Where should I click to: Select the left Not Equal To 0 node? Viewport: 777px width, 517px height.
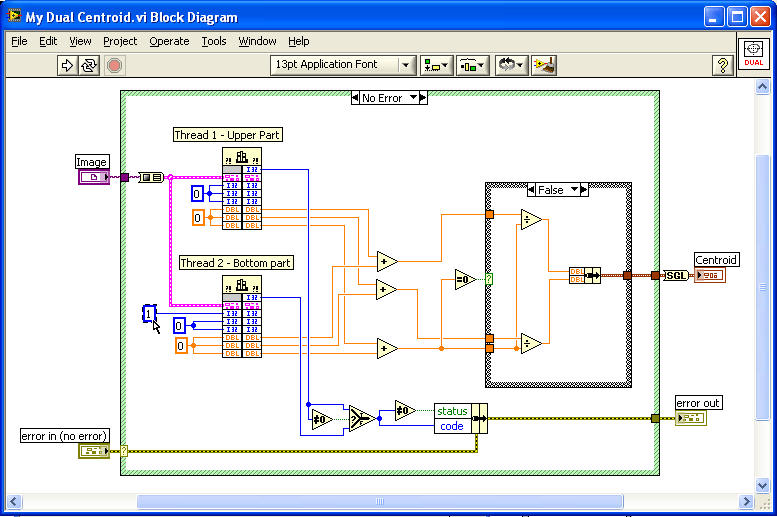click(322, 420)
